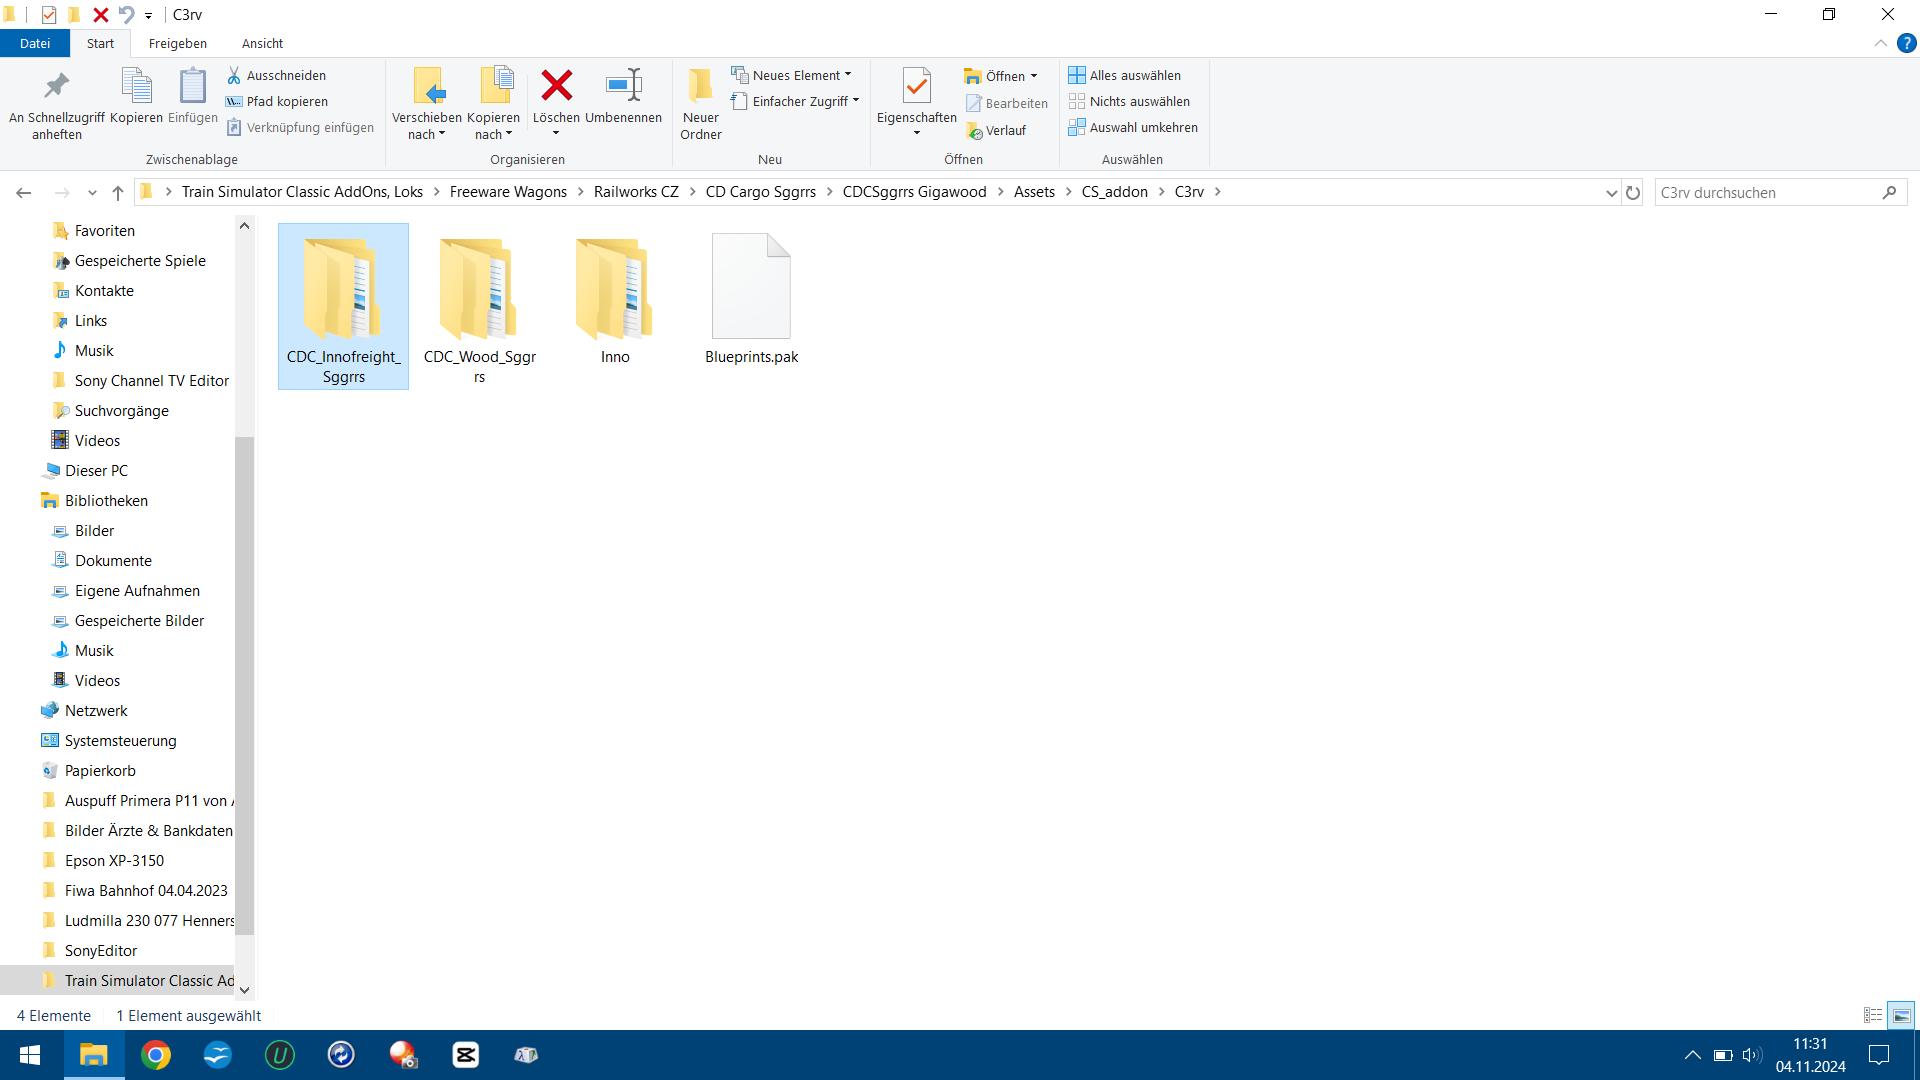Open the Datei menu

(34, 43)
